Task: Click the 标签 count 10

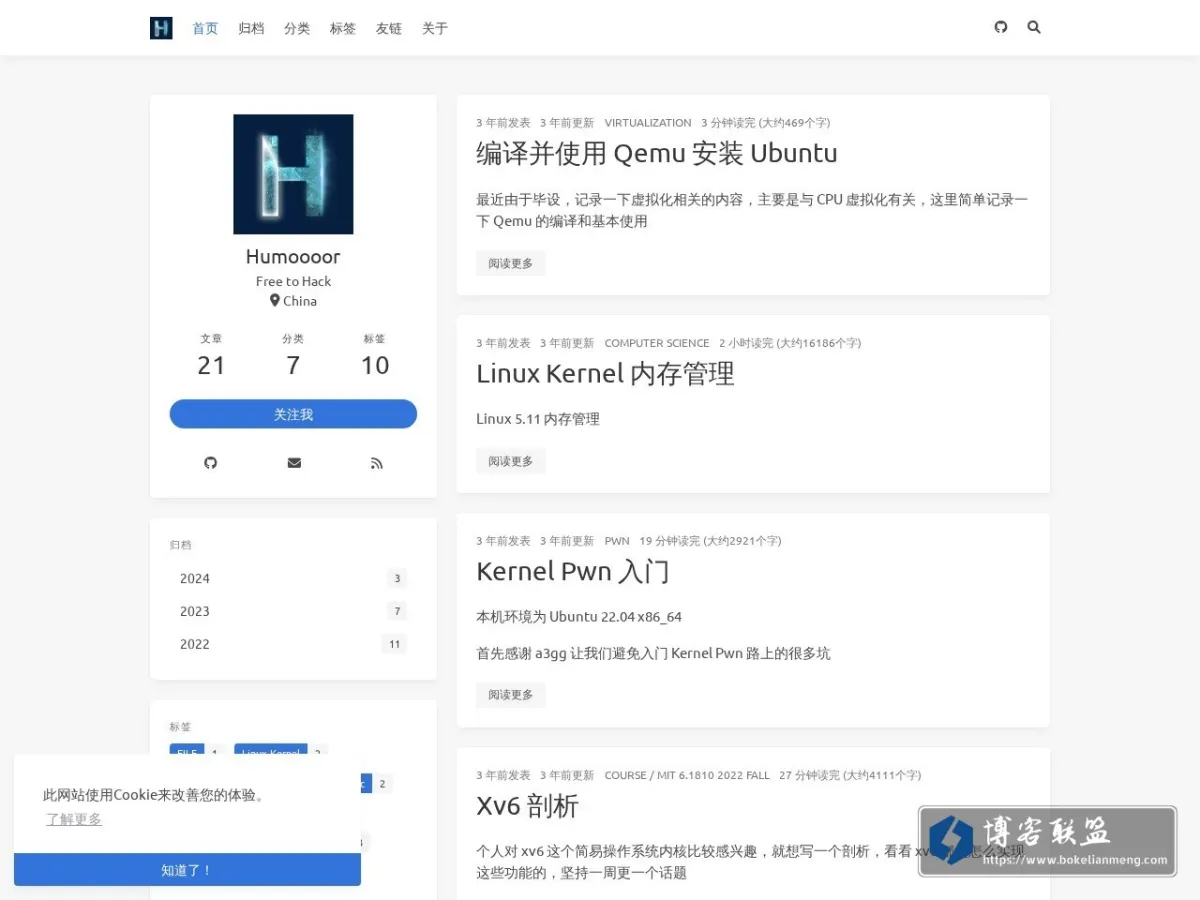Action: click(x=375, y=365)
